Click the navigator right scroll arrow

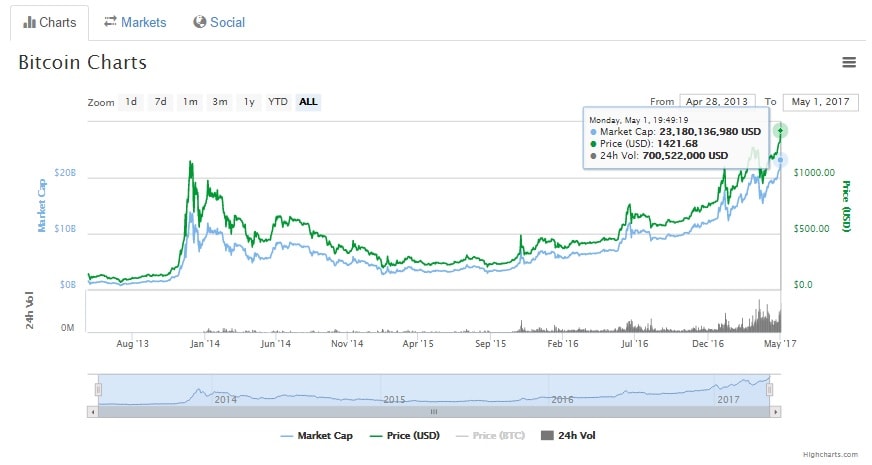tap(775, 411)
